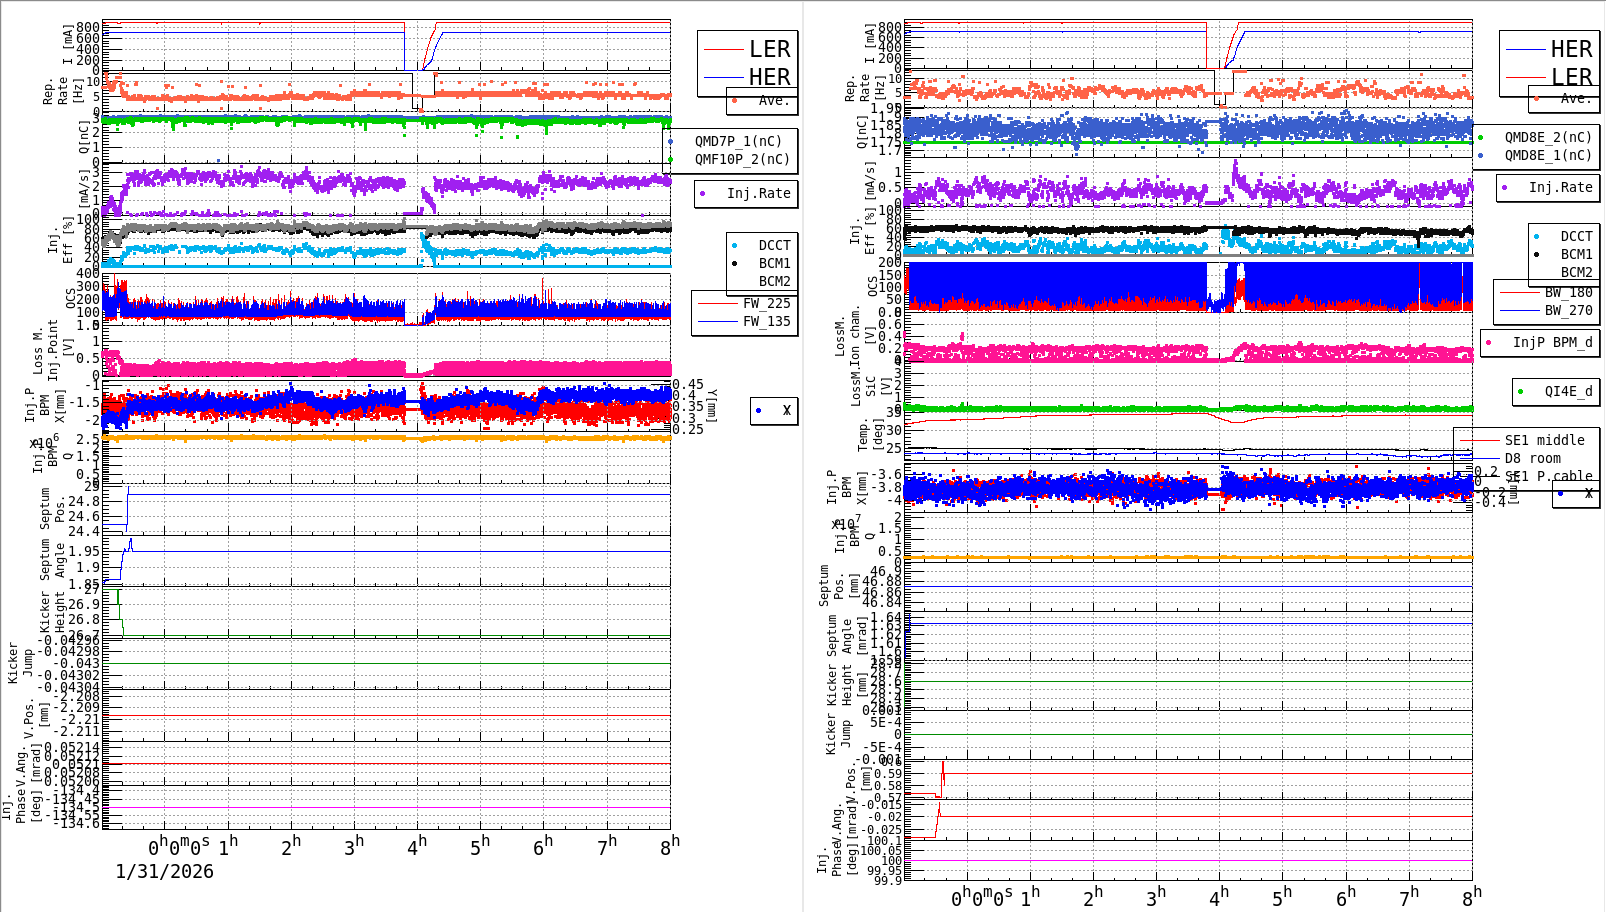Select the blue QMD7P_1(nC) legend marker

pyautogui.click(x=672, y=142)
